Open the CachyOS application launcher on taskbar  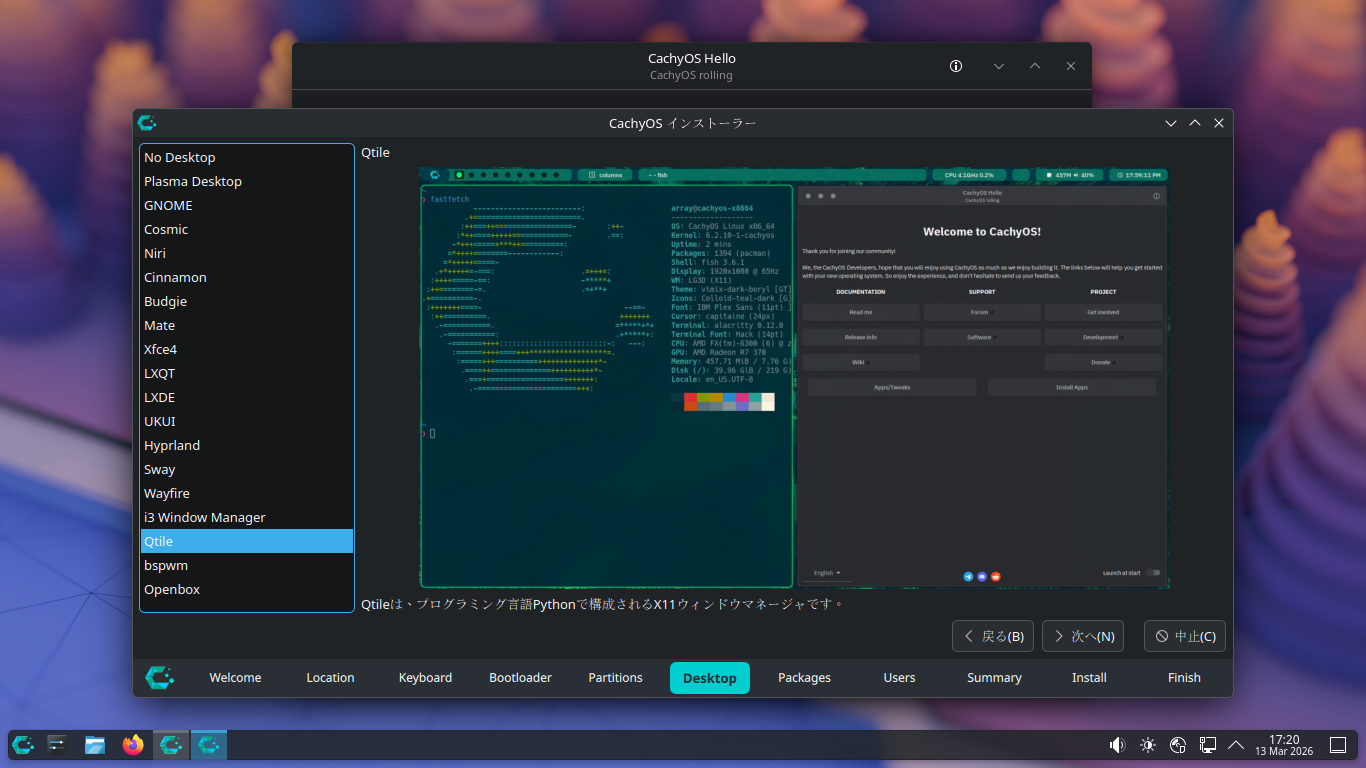[23, 744]
